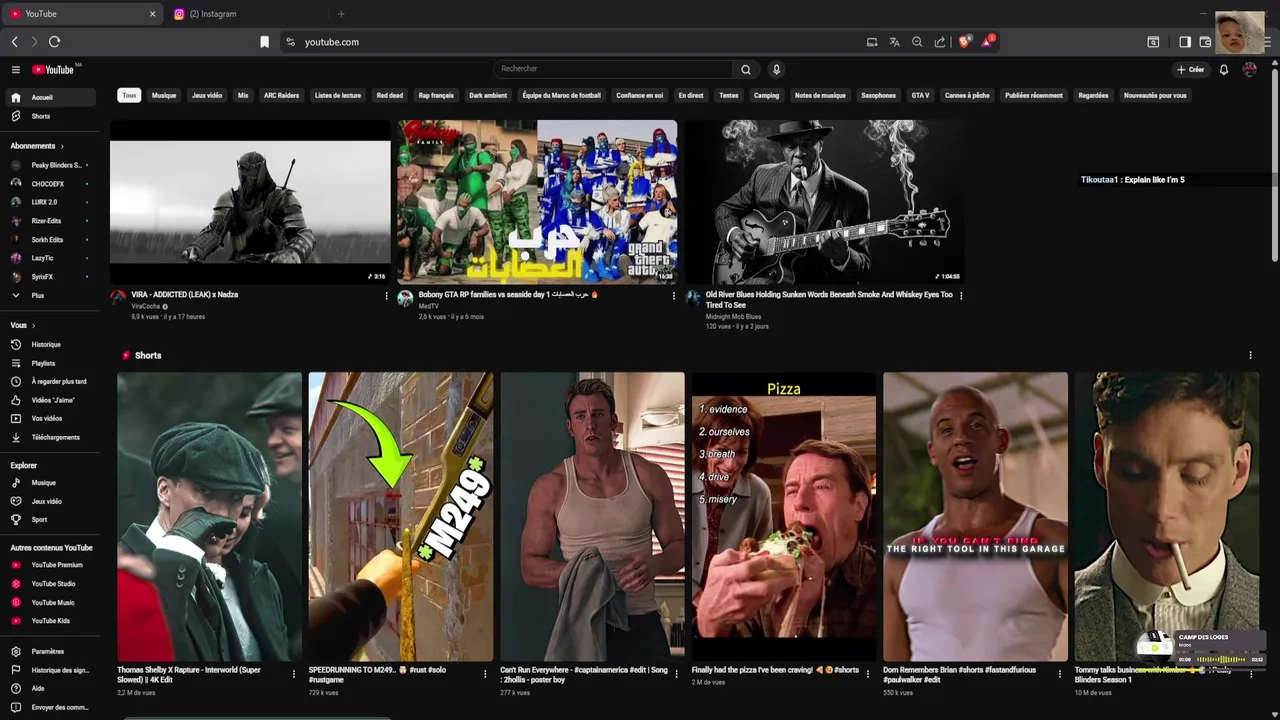Image resolution: width=1280 pixels, height=720 pixels.
Task: Open Brave Shields lion icon
Action: click(965, 42)
